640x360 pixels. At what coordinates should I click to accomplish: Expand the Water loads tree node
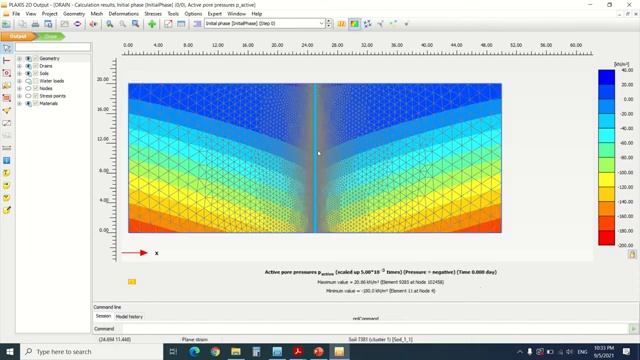point(19,81)
